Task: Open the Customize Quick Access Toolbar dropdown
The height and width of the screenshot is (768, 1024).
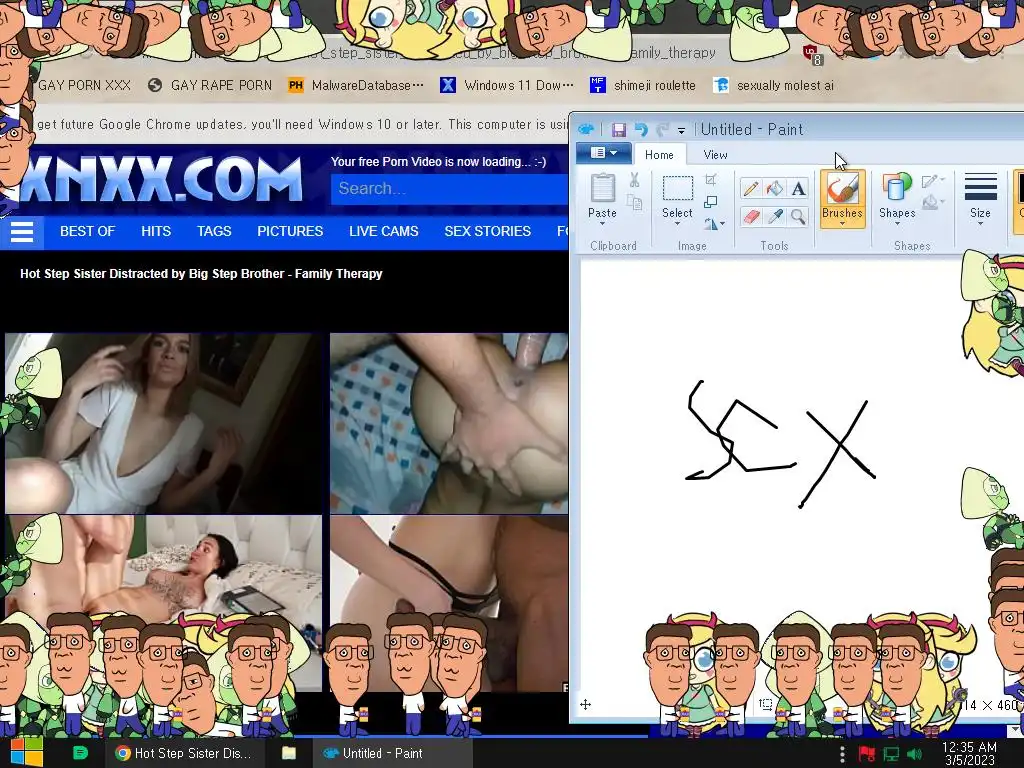Action: click(x=681, y=130)
